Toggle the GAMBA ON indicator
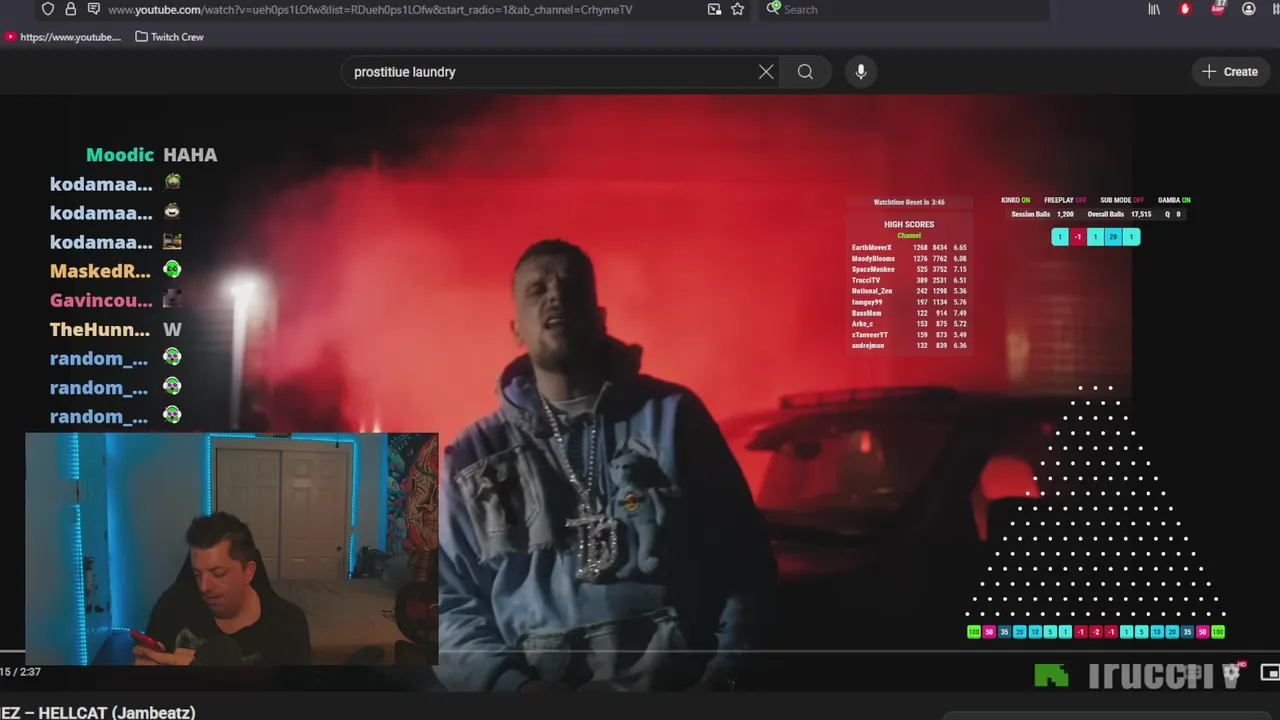 tap(1174, 200)
